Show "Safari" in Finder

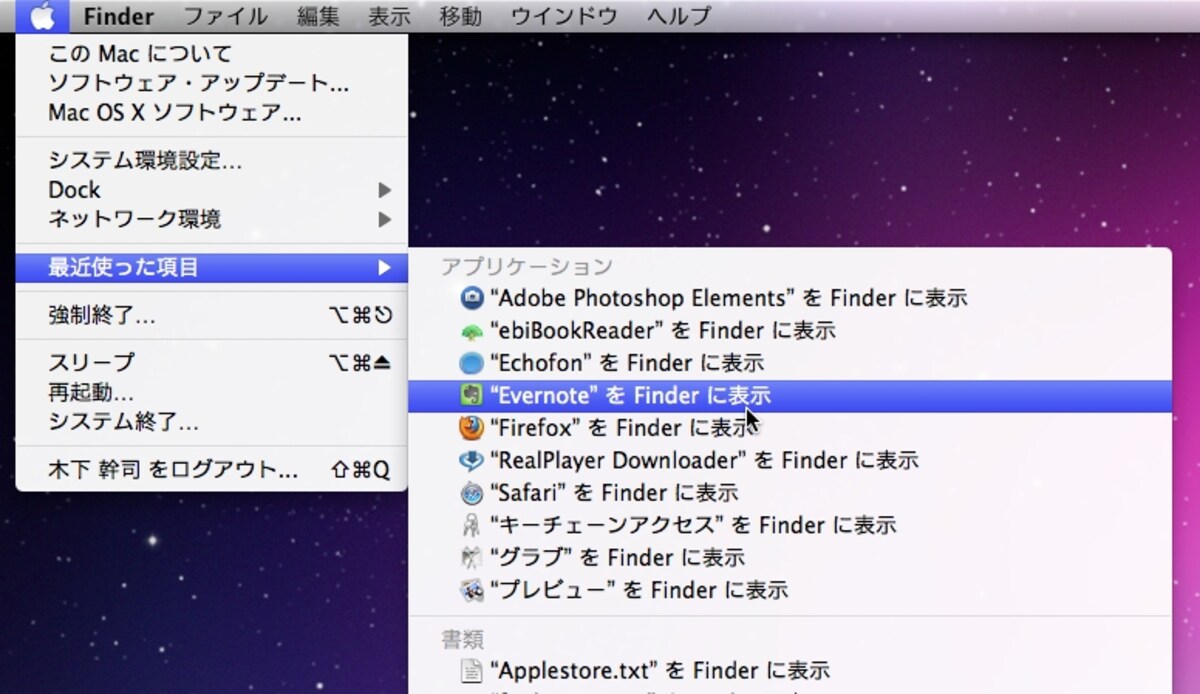(790, 493)
